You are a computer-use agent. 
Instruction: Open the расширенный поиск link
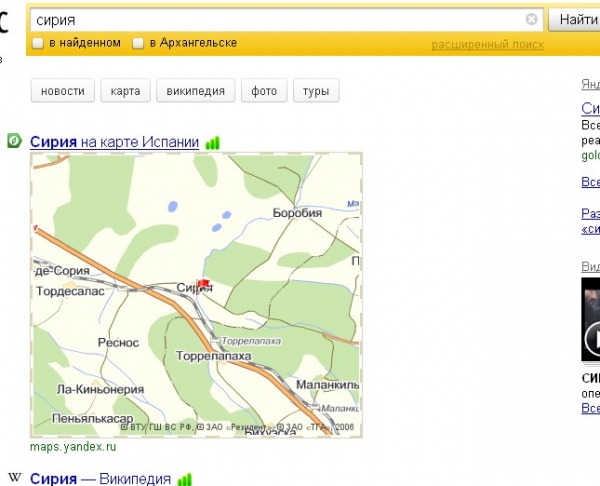point(488,45)
